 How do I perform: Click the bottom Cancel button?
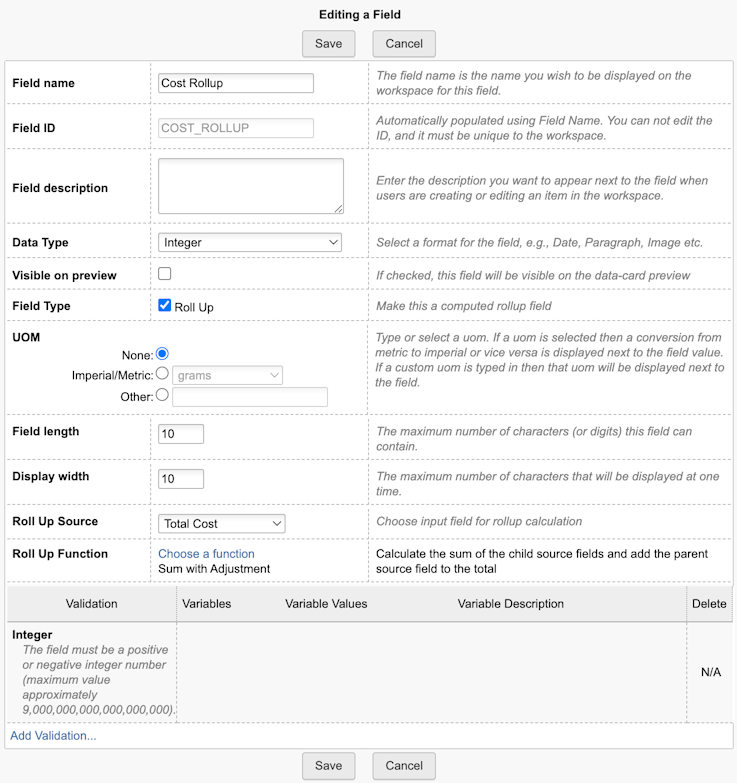click(404, 766)
